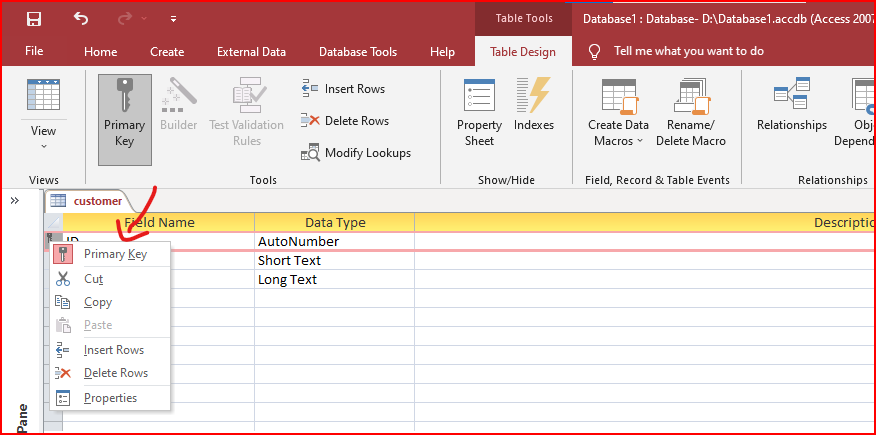Open the File tab
Image resolution: width=876 pixels, height=435 pixels.
(x=34, y=51)
